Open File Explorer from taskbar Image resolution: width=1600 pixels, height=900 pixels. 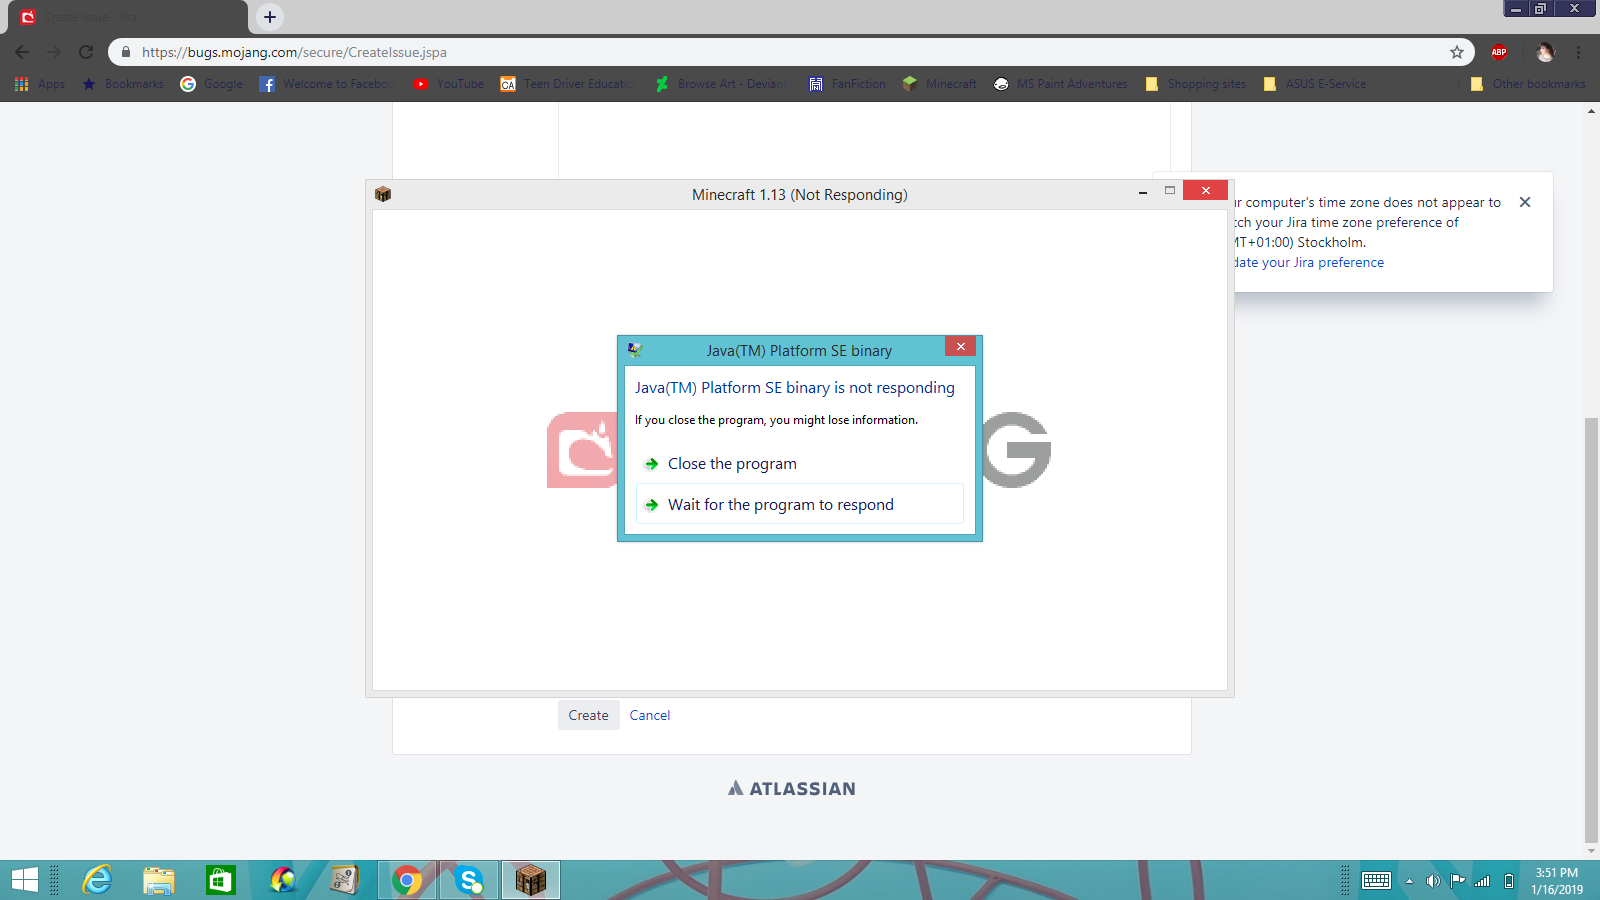(x=158, y=880)
